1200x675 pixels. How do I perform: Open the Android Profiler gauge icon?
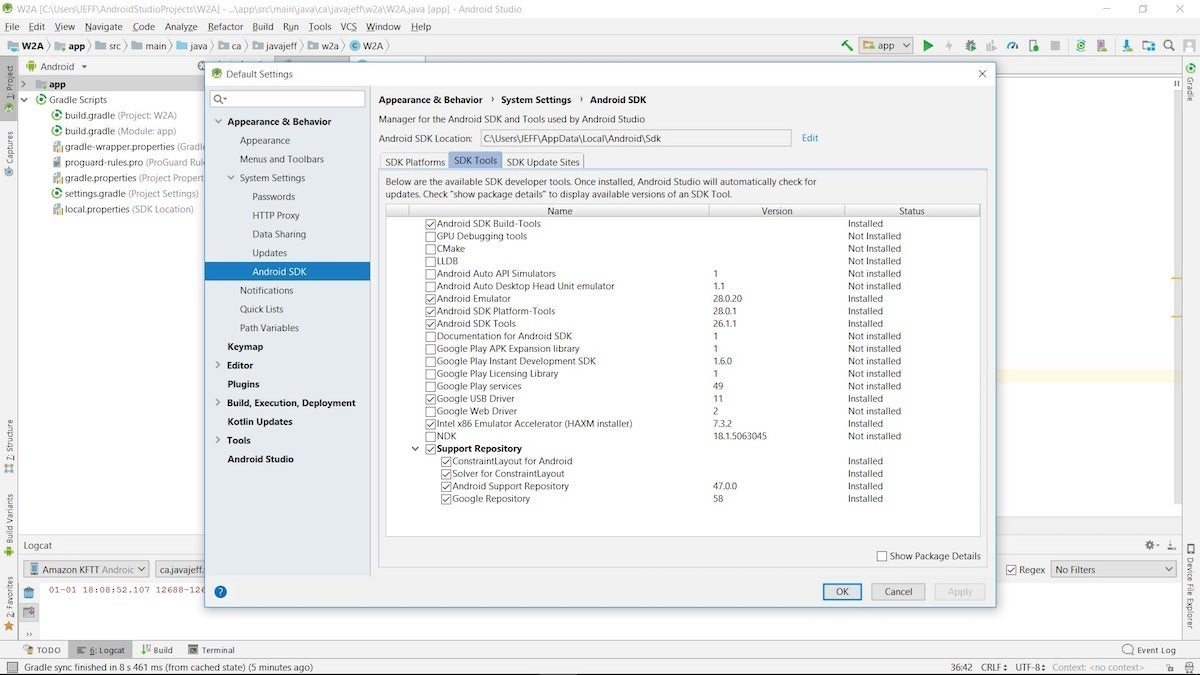(x=1012, y=45)
